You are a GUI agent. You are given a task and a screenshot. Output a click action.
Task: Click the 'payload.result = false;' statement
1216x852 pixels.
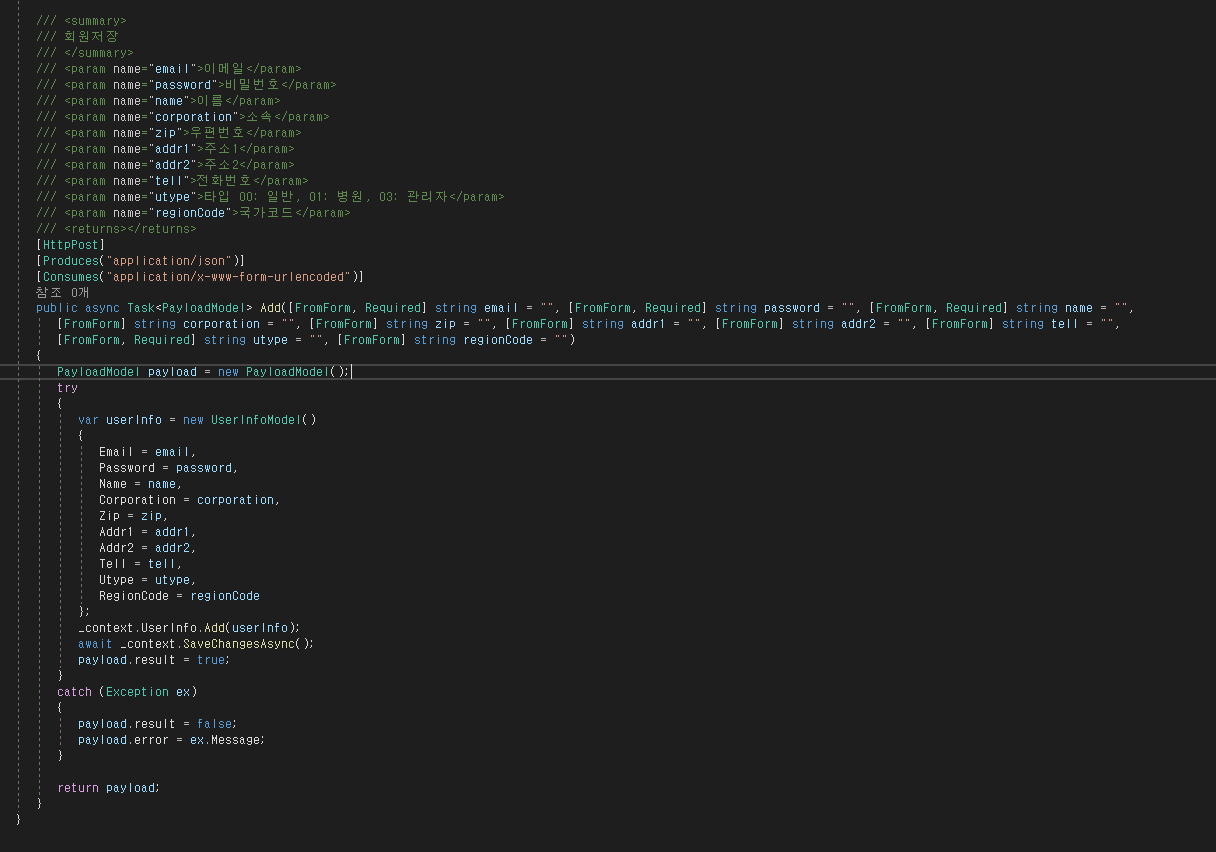pos(158,724)
